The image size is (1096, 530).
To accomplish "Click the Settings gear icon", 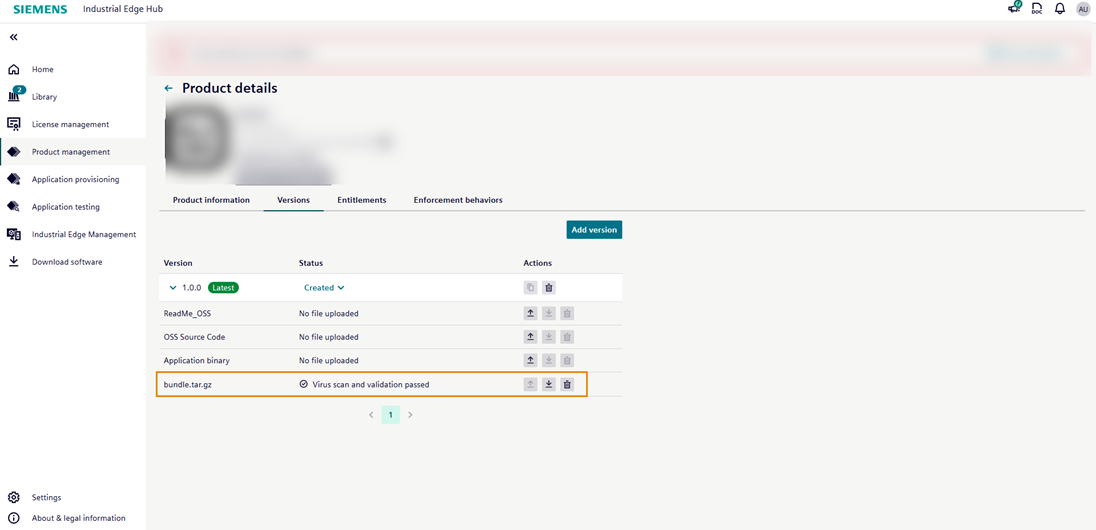I will (x=13, y=497).
